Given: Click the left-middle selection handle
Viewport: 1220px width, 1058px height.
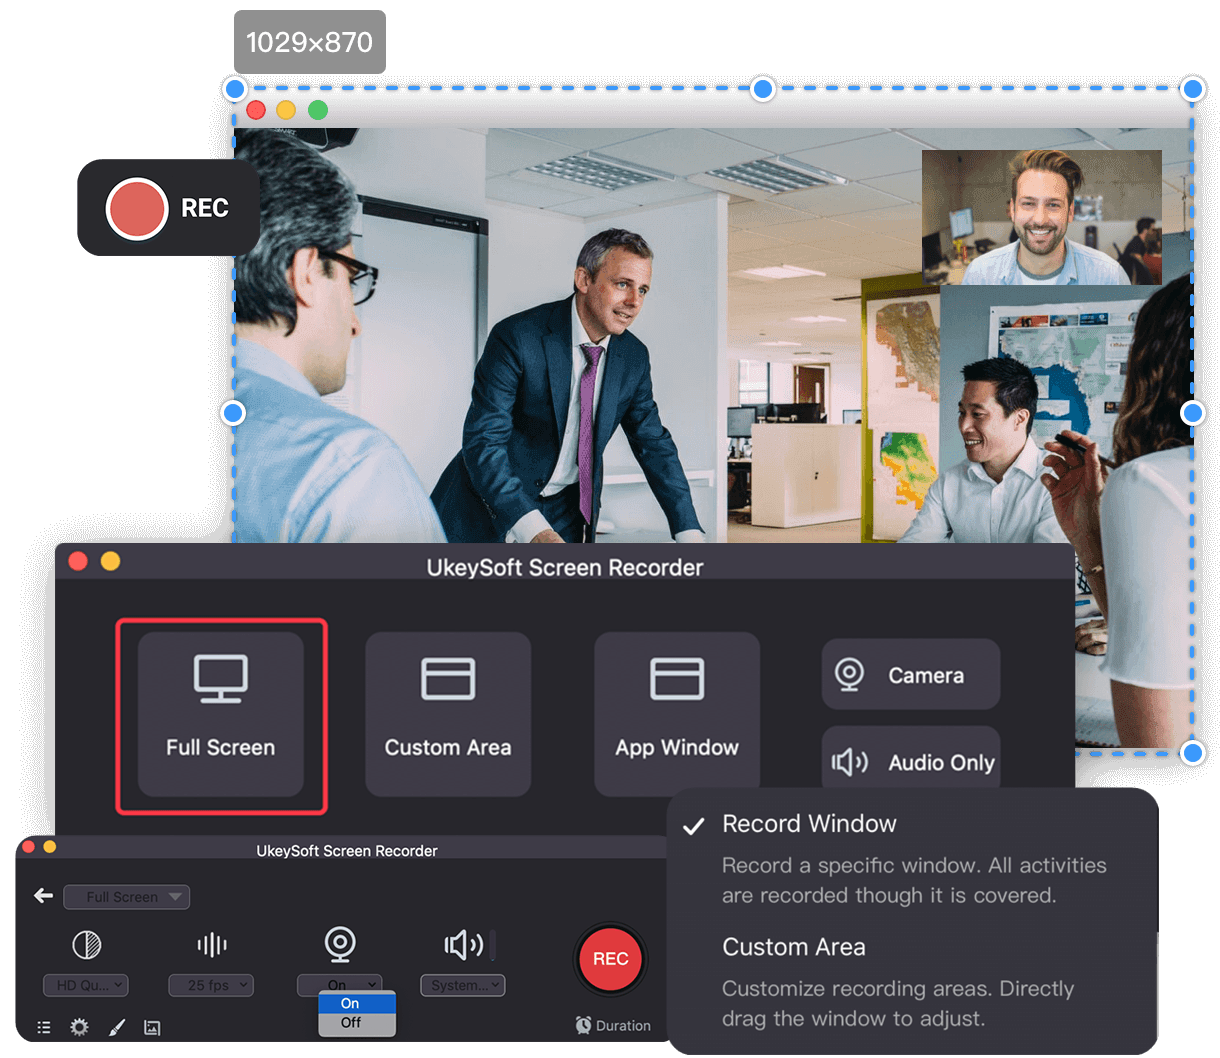Looking at the screenshot, I should [x=233, y=412].
